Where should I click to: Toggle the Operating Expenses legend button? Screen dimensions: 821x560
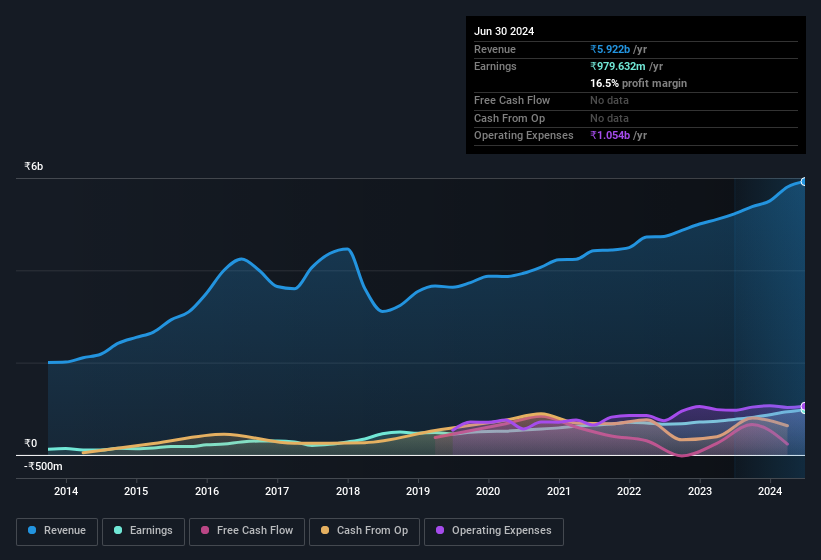coord(494,531)
